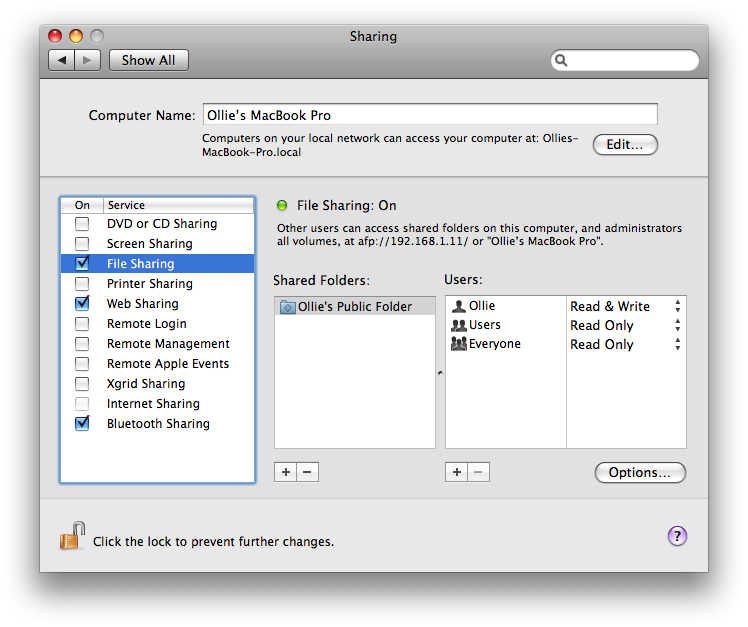The image size is (748, 627).
Task: Click the yellow minimize window button
Action: click(x=76, y=36)
